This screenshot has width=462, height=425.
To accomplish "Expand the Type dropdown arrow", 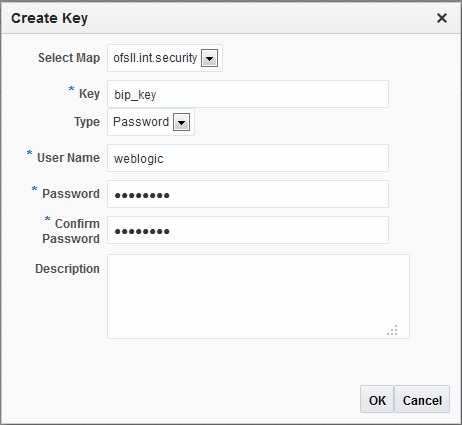I will pyautogui.click(x=181, y=122).
